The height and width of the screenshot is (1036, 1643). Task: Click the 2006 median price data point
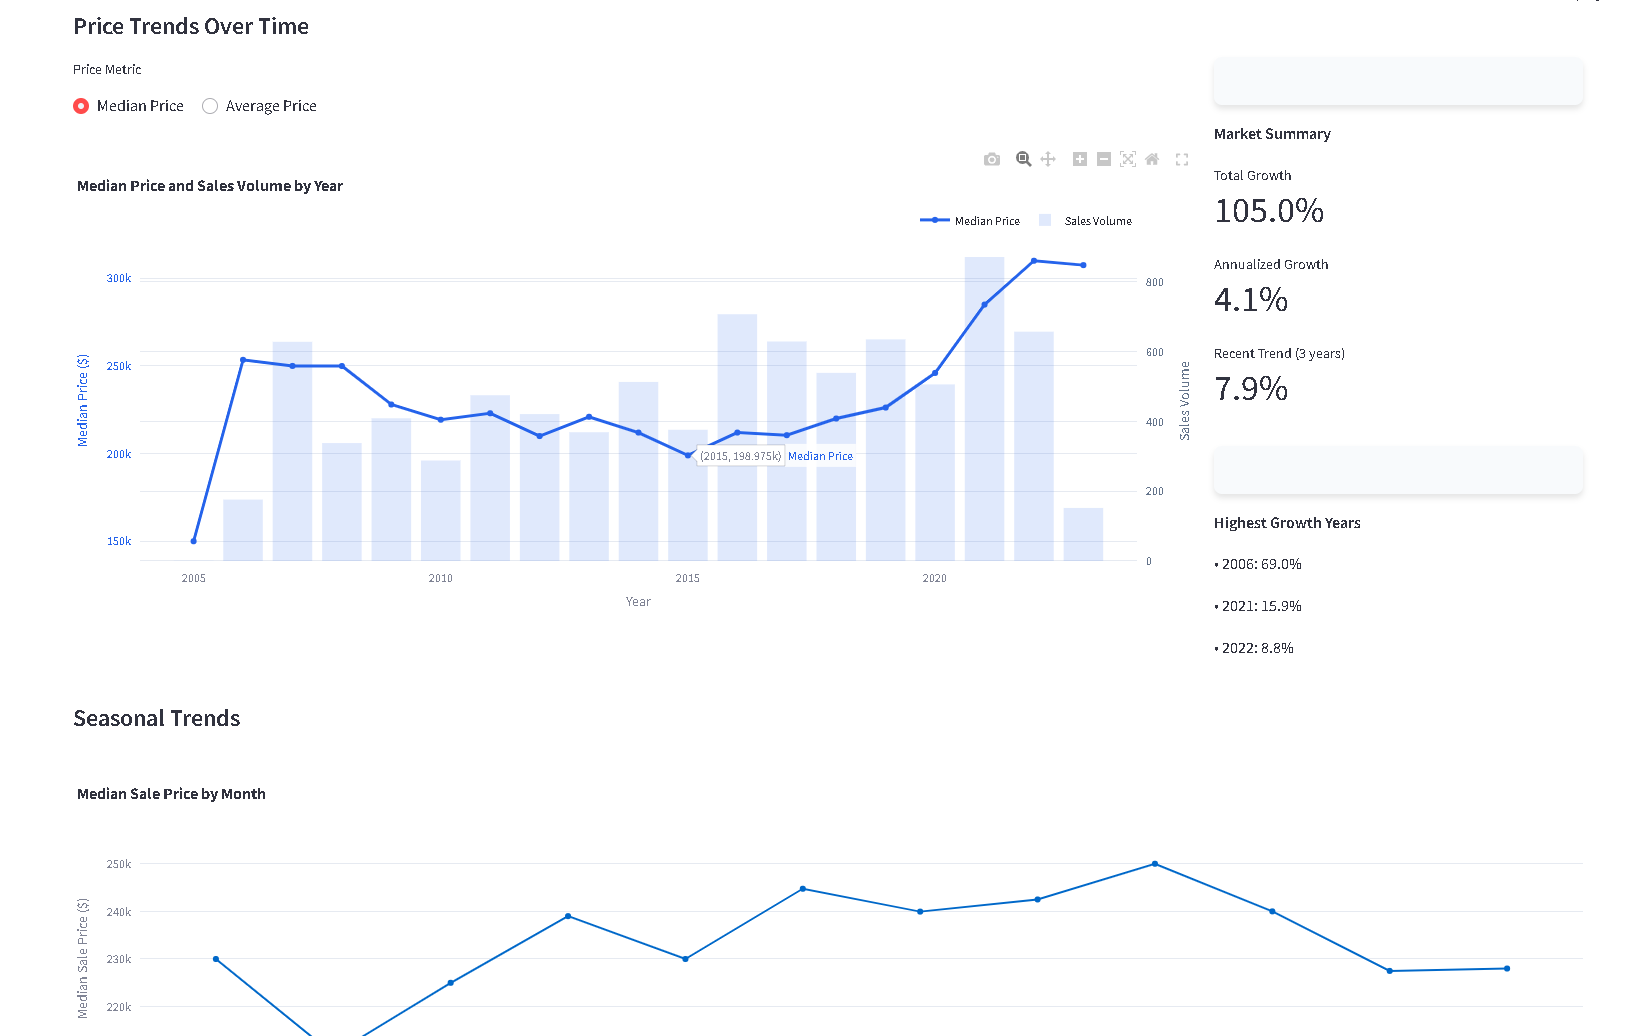click(243, 360)
